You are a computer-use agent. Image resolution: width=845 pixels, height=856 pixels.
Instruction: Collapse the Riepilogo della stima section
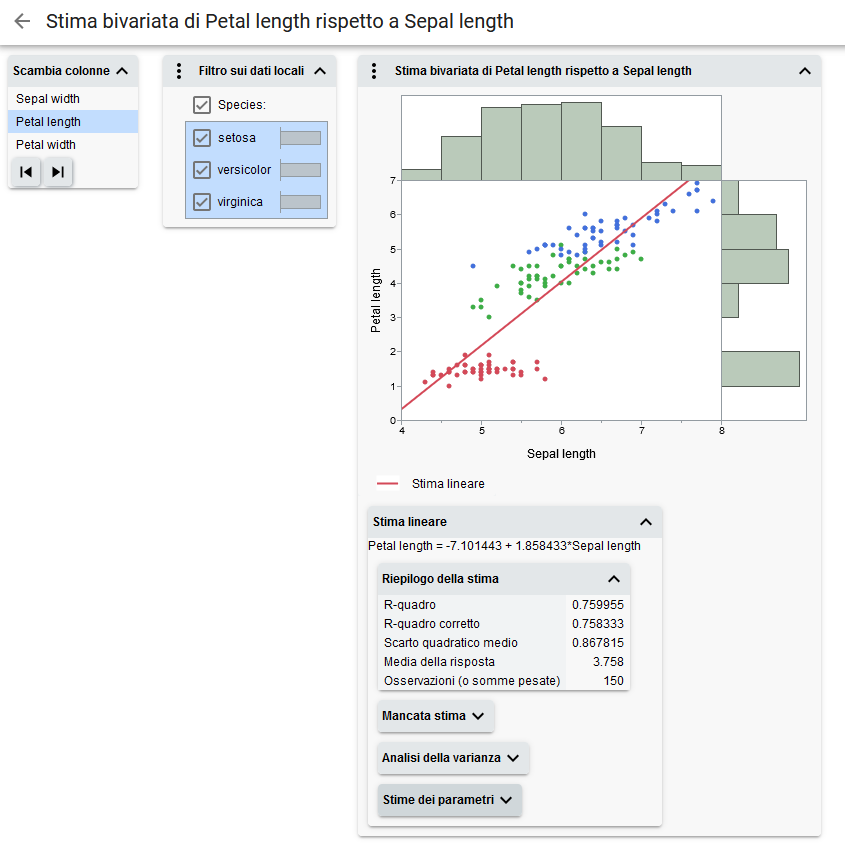(x=614, y=579)
